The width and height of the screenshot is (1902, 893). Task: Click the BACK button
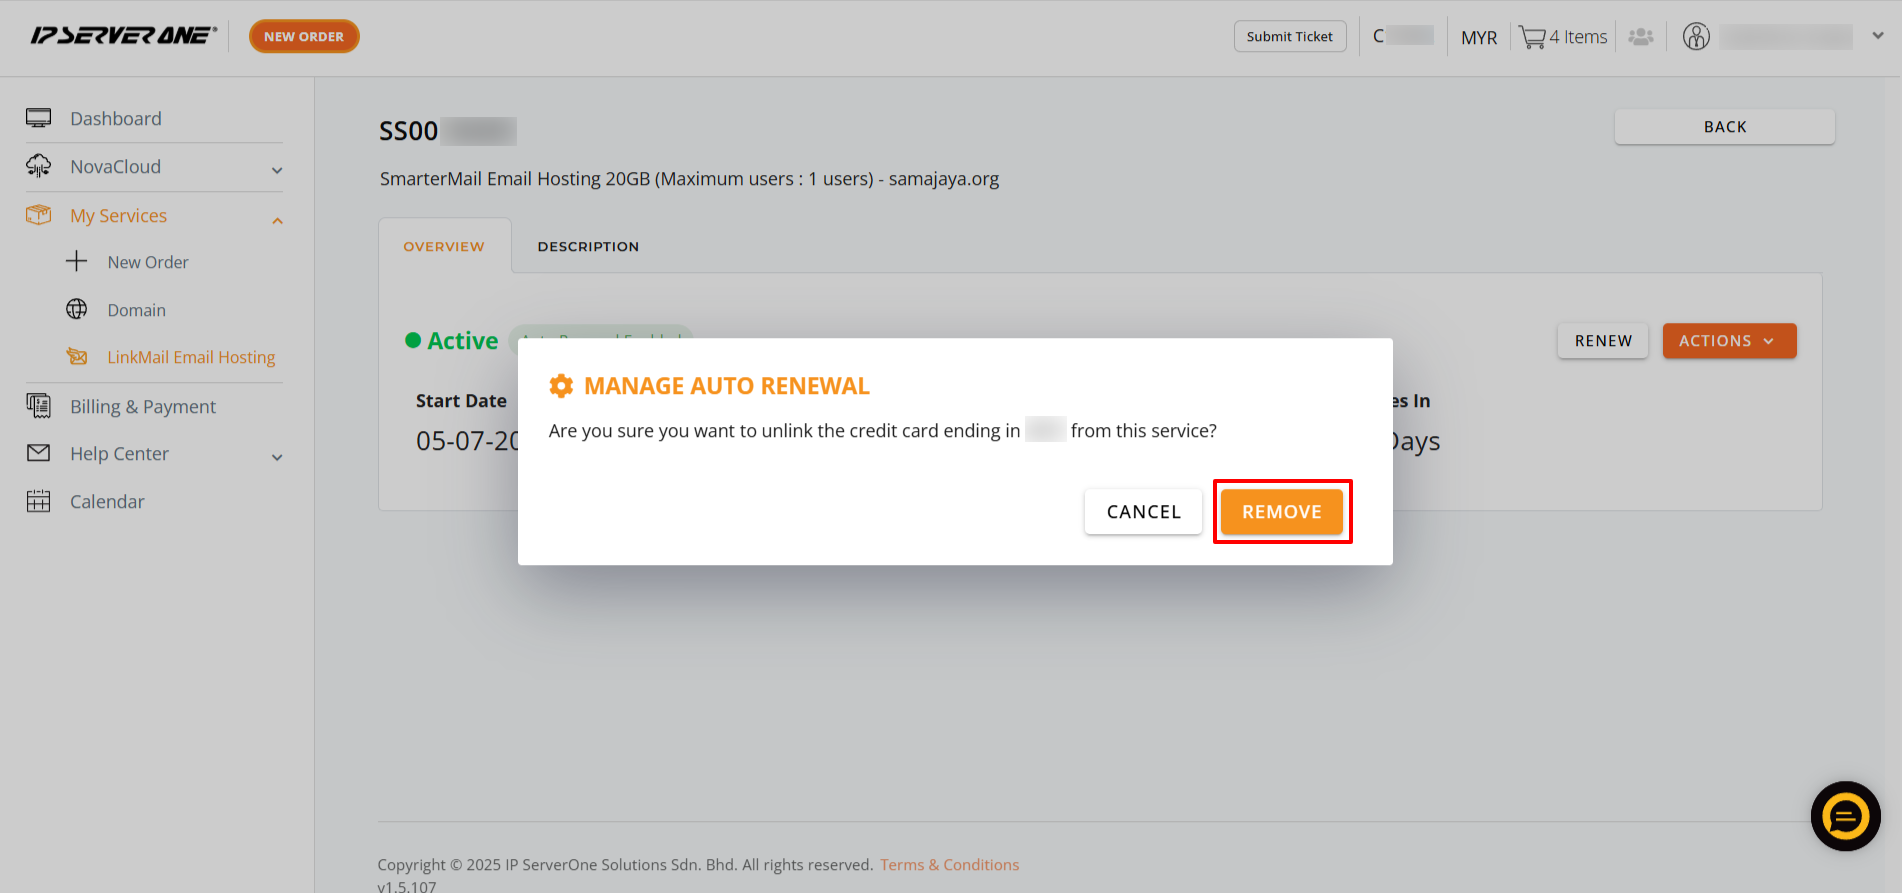tap(1725, 127)
